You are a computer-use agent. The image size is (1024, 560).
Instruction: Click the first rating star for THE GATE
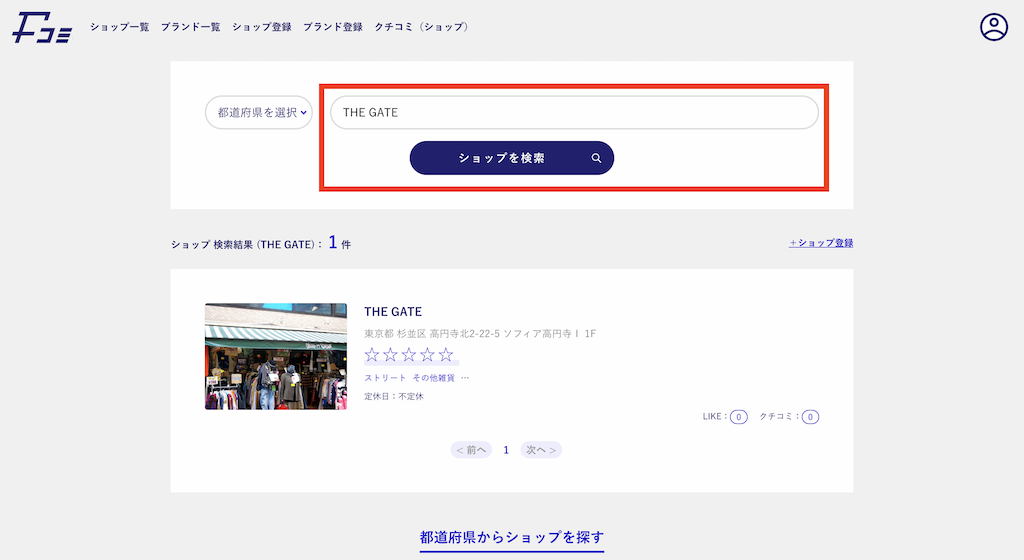coord(372,355)
